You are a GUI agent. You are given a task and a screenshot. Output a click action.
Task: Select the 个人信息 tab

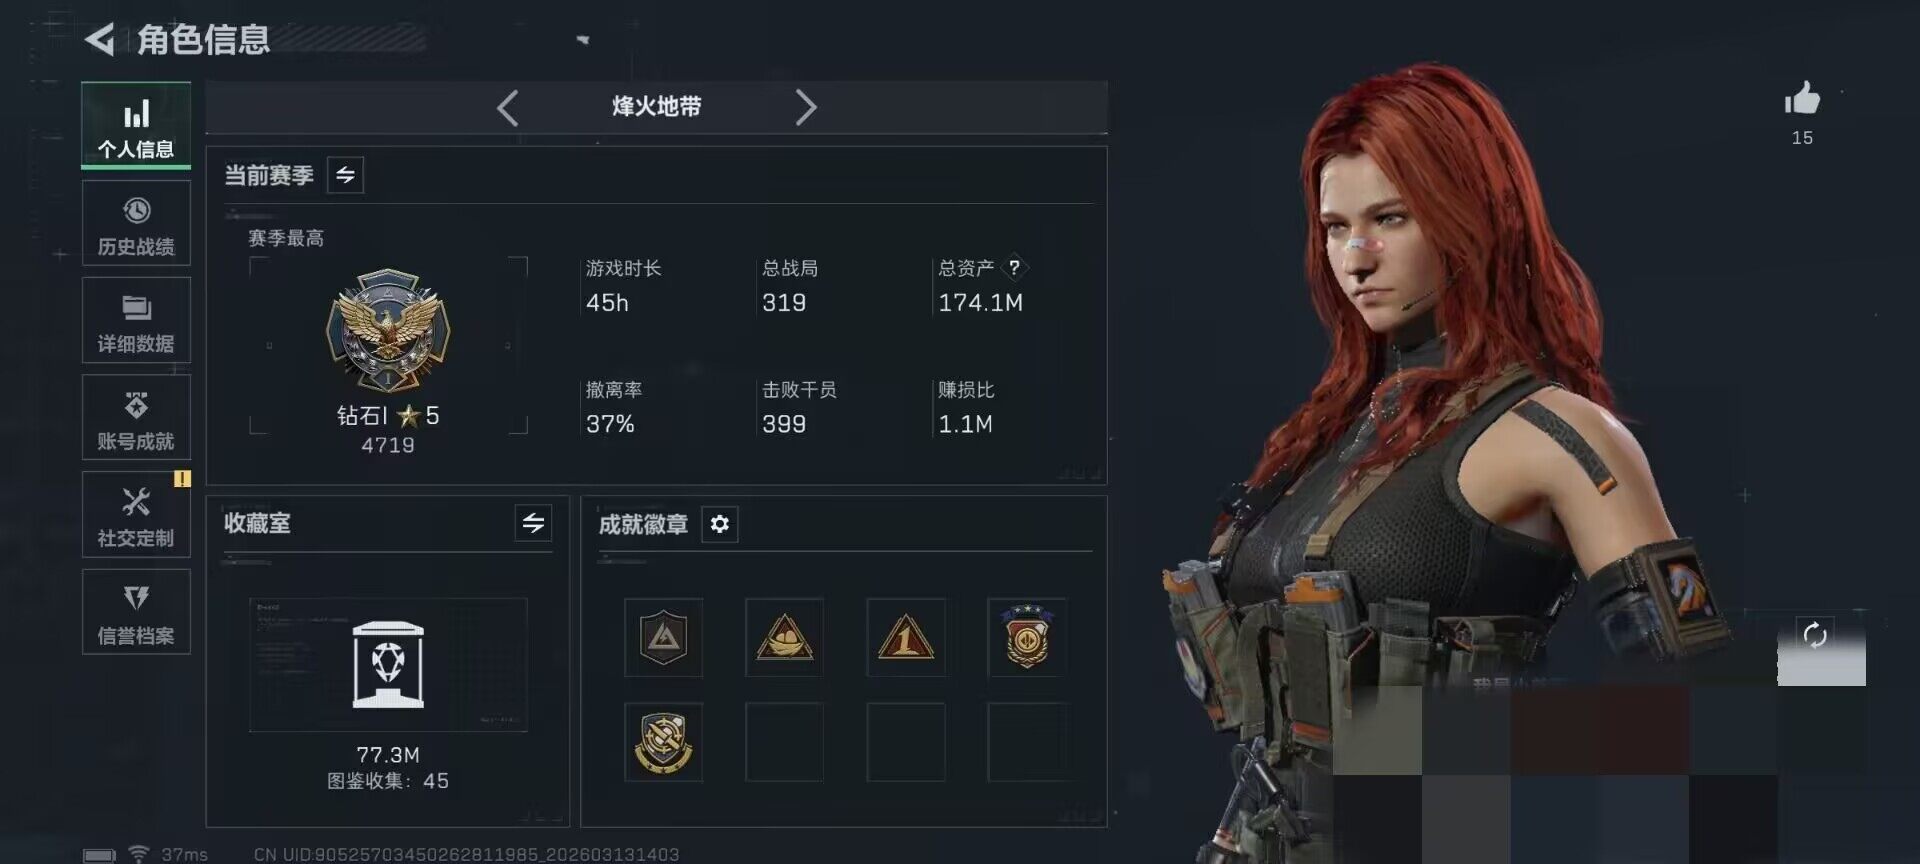tap(136, 126)
